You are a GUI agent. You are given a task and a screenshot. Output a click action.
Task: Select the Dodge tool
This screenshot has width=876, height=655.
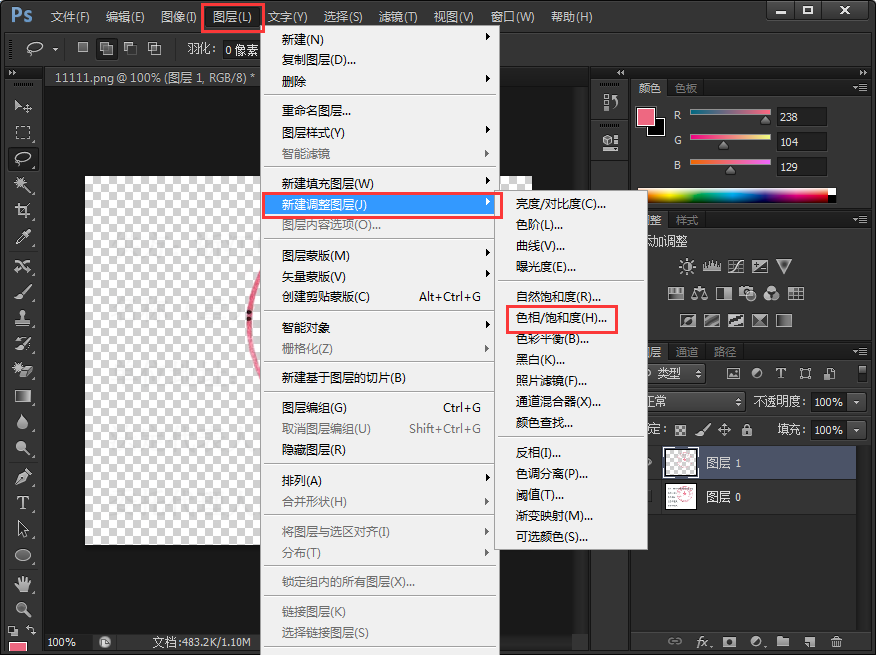23,448
